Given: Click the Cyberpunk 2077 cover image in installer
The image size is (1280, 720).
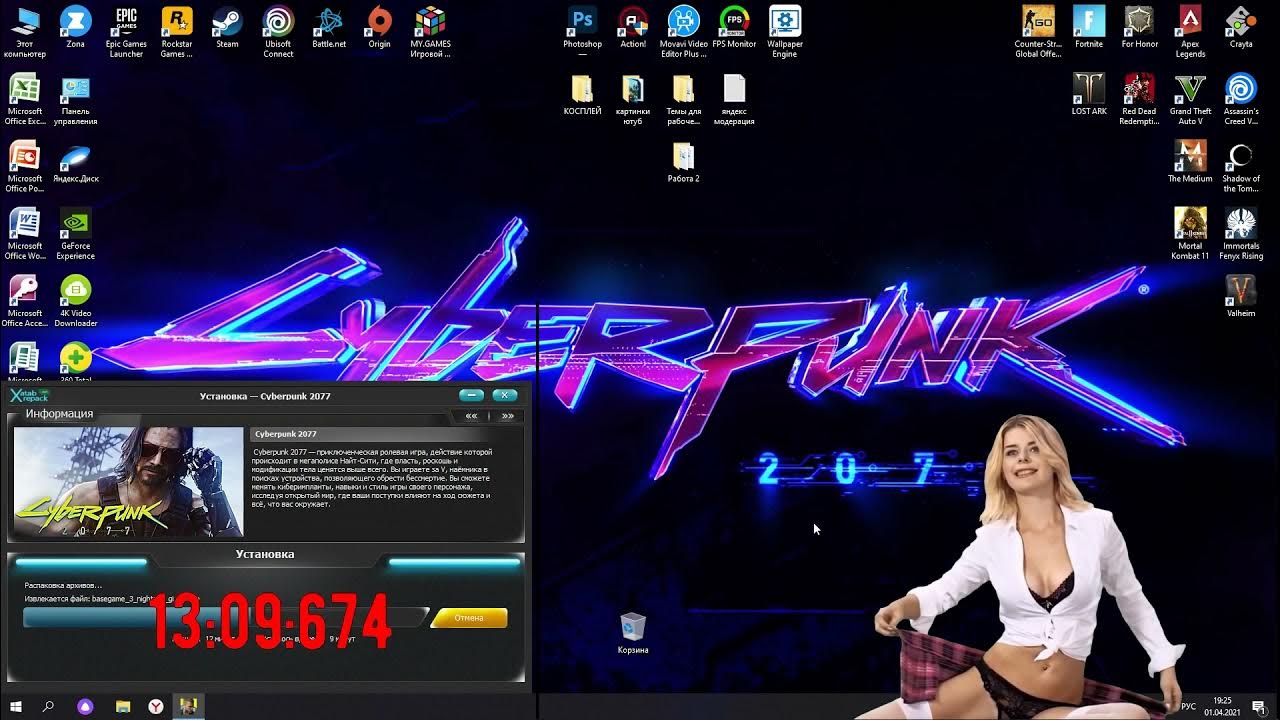Looking at the screenshot, I should pos(128,482).
